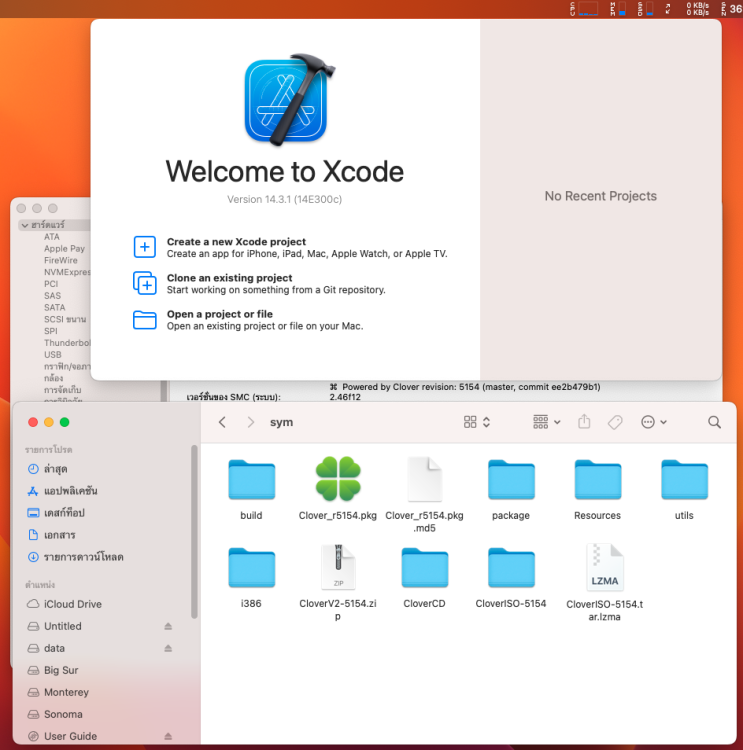This screenshot has height=750, width=743.
Task: Select the CloverISO-5154.tar.lzma file
Action: point(605,567)
